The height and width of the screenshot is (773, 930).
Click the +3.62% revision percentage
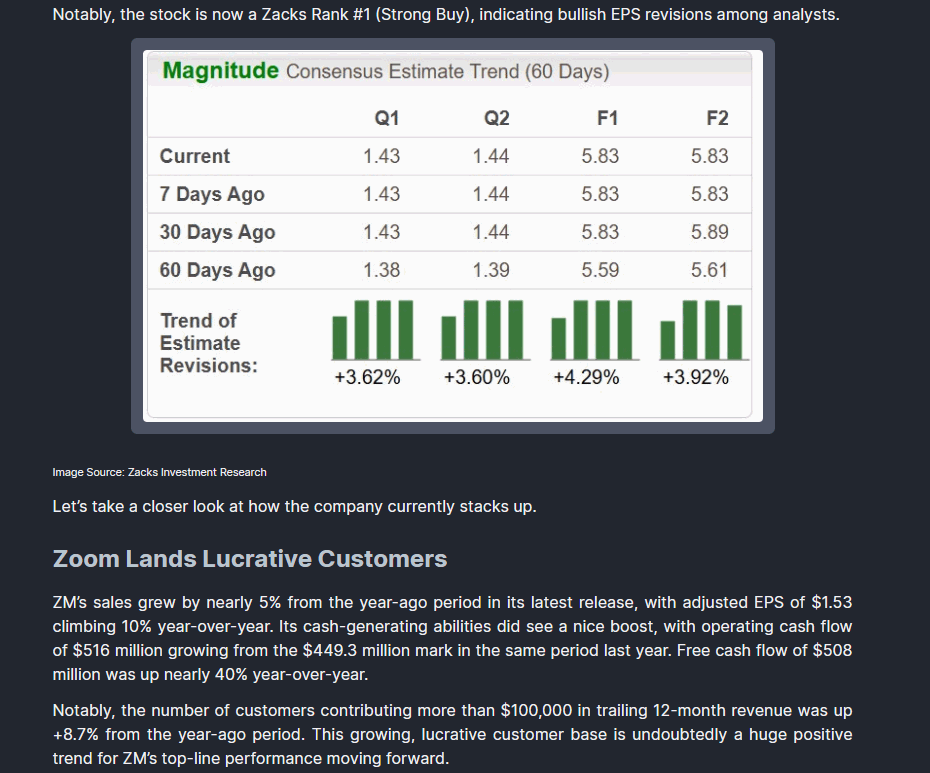point(367,378)
